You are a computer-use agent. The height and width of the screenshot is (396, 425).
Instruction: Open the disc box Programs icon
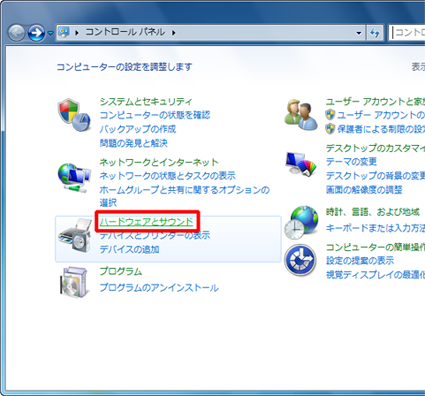pyautogui.click(x=75, y=282)
